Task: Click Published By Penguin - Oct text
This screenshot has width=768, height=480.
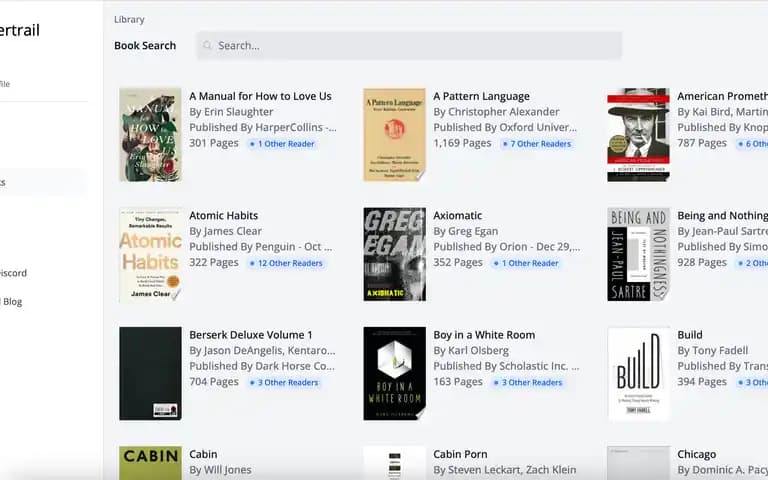Action: (261, 247)
